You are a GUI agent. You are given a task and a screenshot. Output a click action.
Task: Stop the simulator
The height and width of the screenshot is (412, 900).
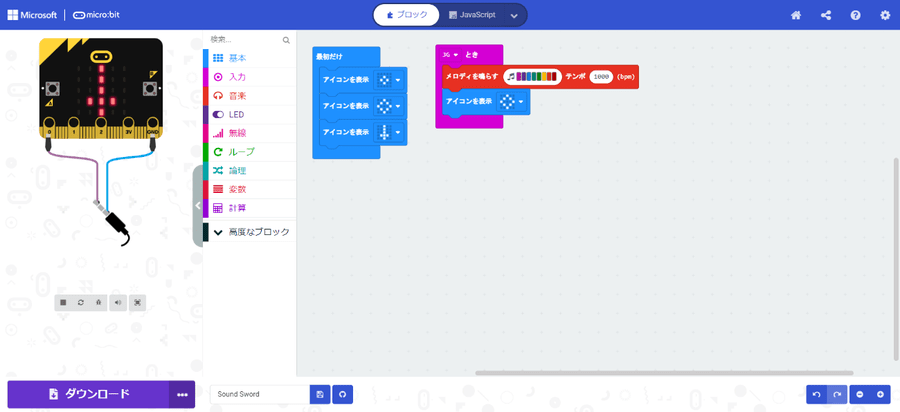click(63, 302)
